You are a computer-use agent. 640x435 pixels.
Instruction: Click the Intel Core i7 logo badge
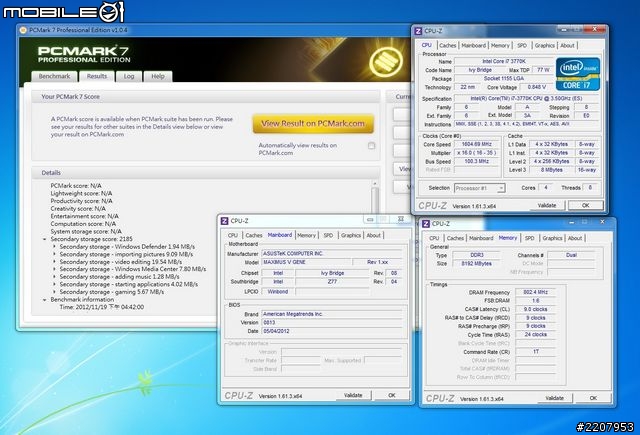pos(578,74)
